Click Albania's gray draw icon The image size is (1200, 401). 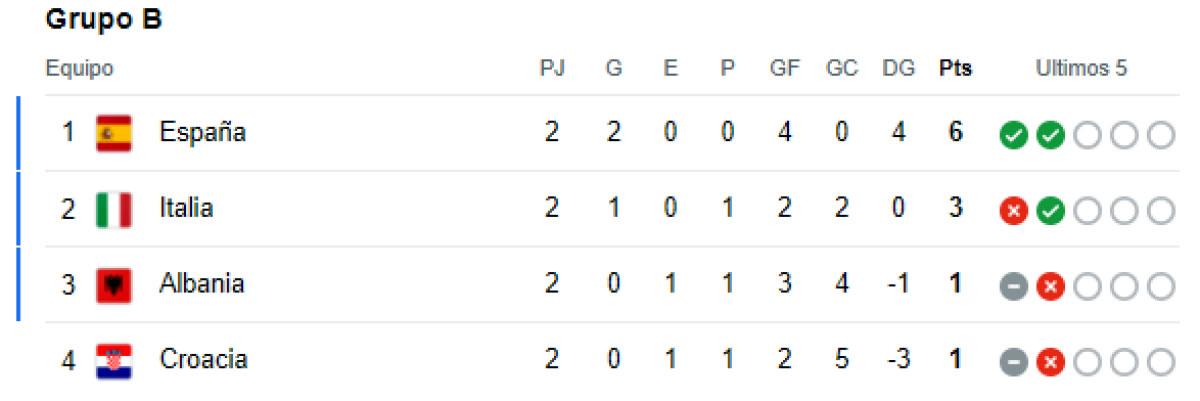(x=1013, y=286)
